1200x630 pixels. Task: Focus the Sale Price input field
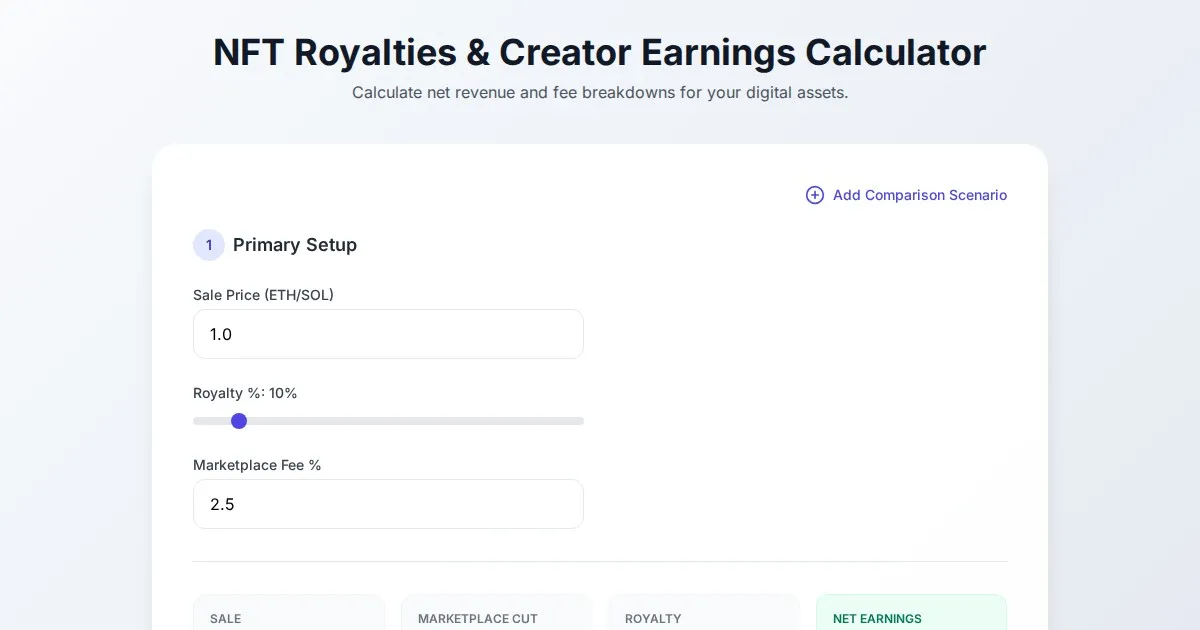pyautogui.click(x=388, y=334)
